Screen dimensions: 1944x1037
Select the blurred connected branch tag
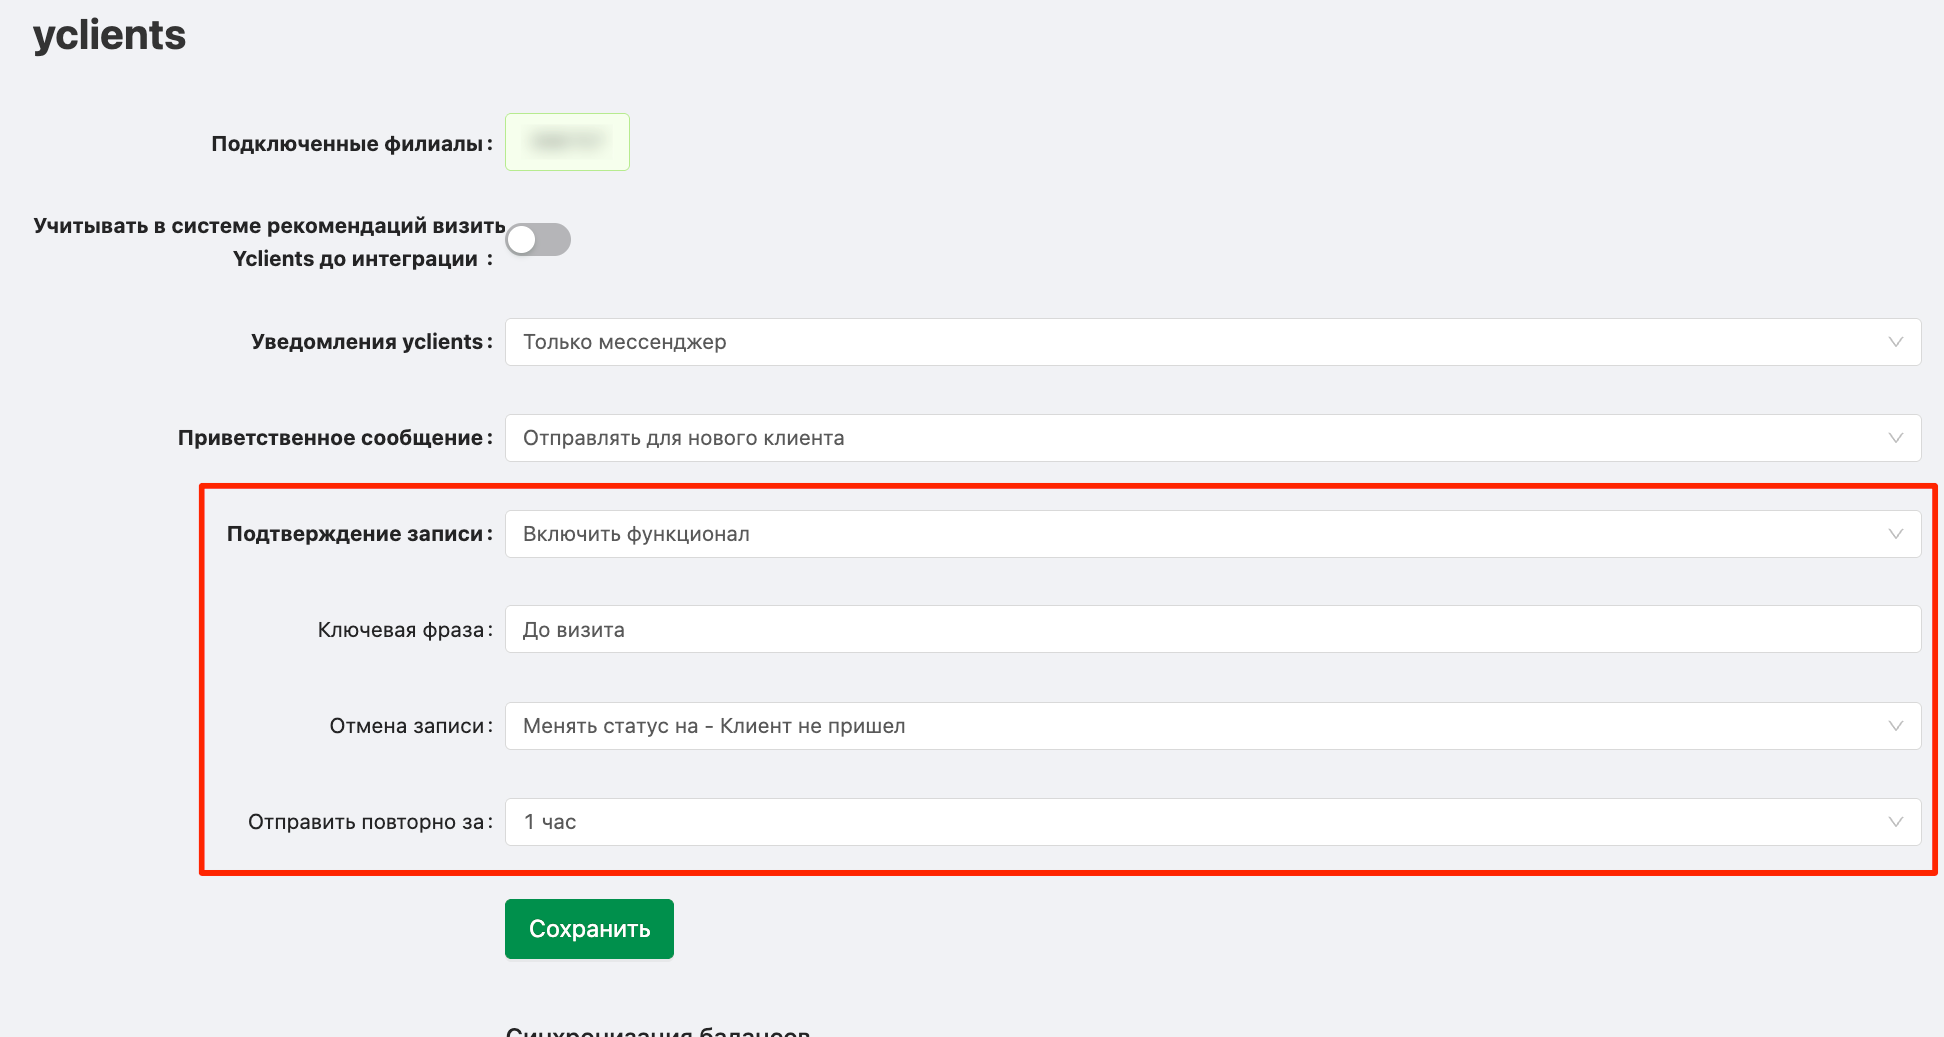click(567, 142)
